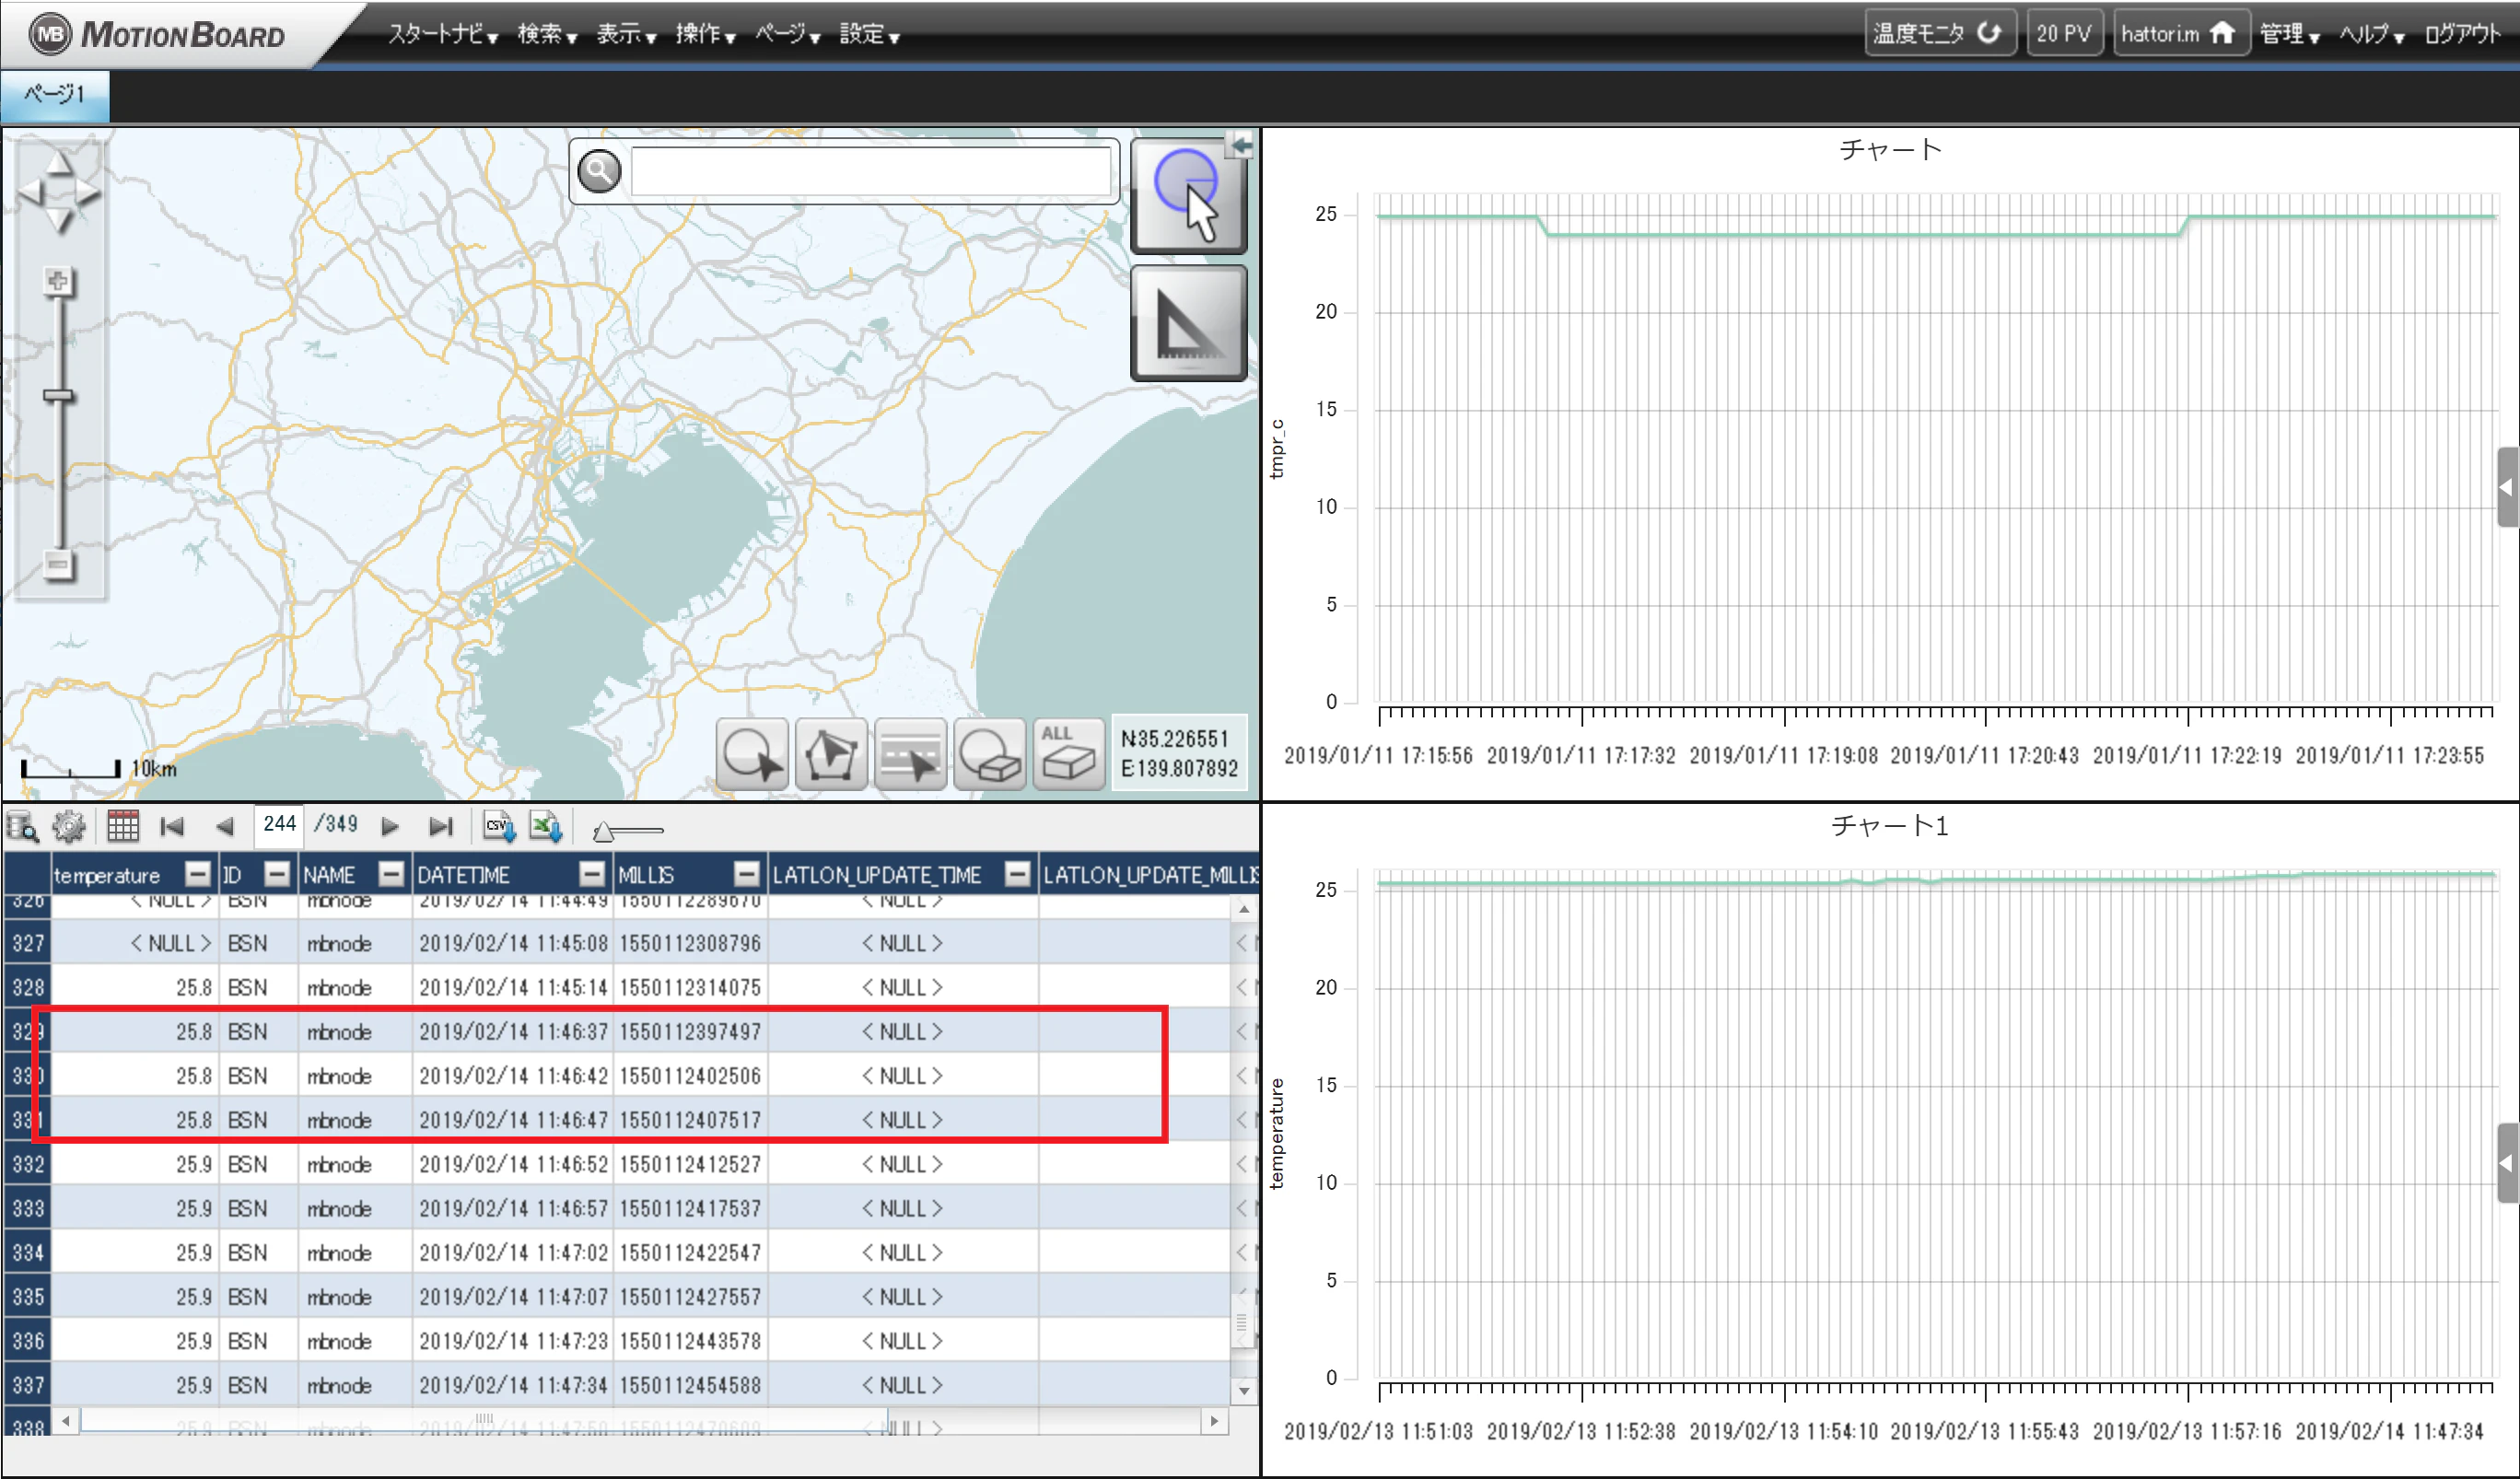The height and width of the screenshot is (1479, 2520).
Task: Go to next table page
Action: pos(390,827)
